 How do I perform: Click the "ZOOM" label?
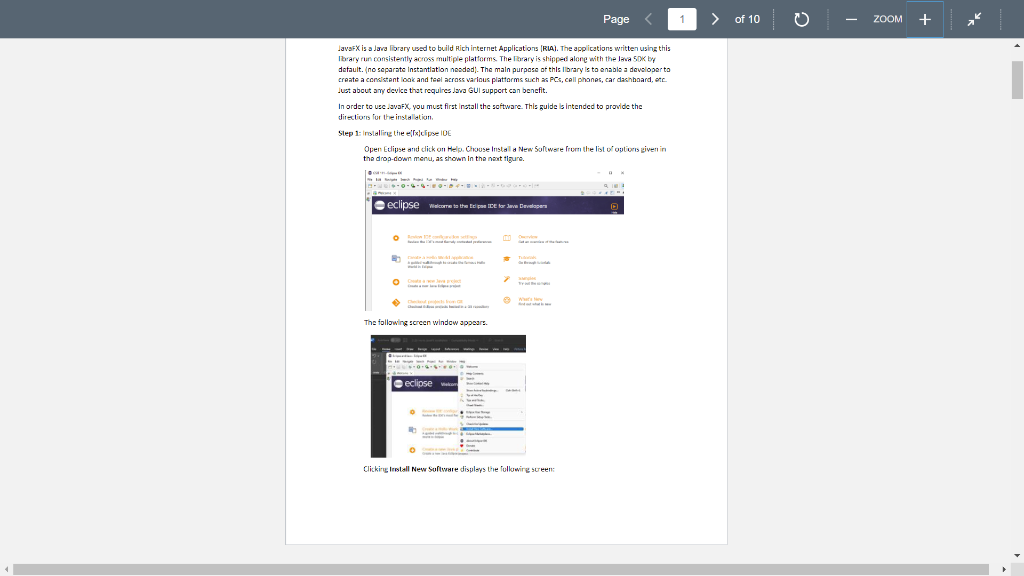click(x=888, y=19)
